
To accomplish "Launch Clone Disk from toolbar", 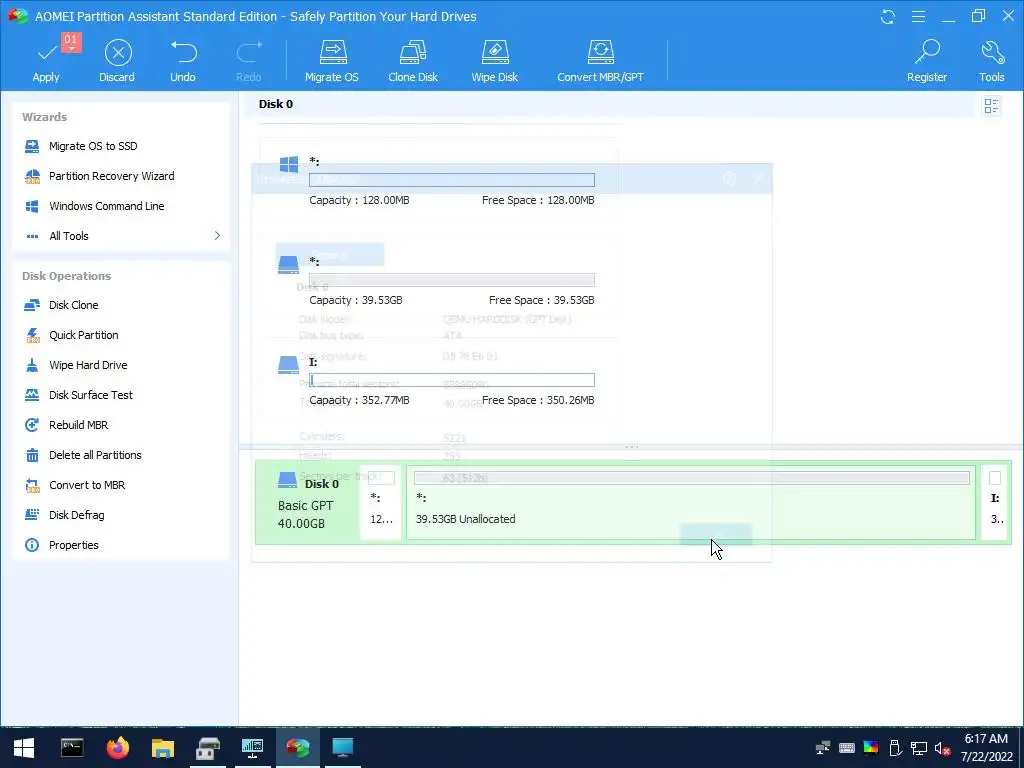I will (x=413, y=61).
